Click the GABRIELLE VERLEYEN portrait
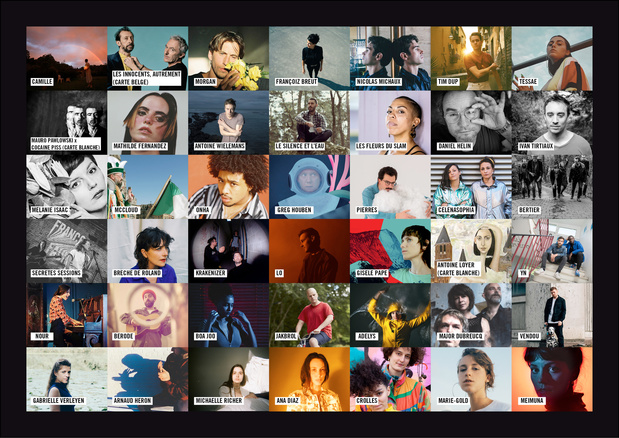619x438 pixels. click(x=67, y=379)
